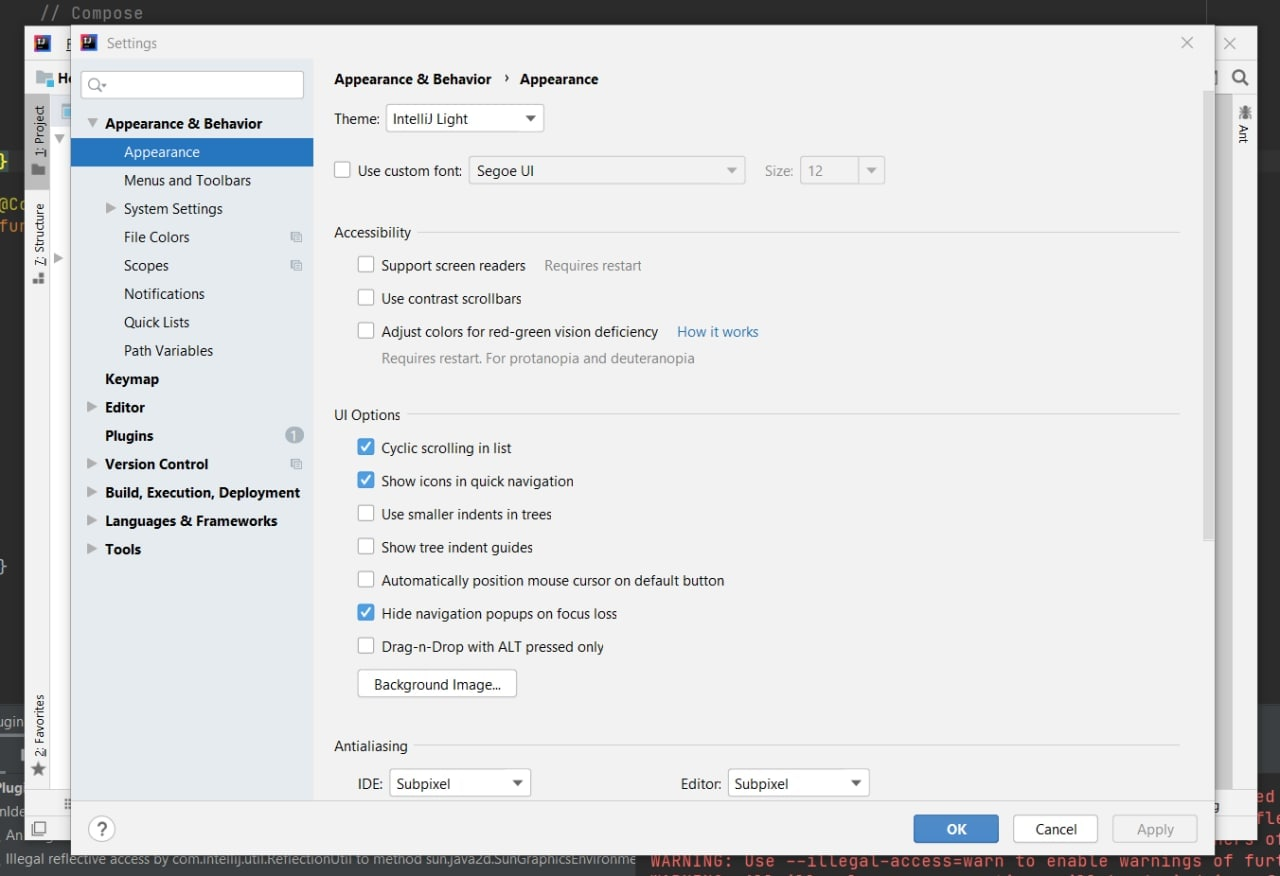
Task: Click the Search Everywhere magnifier icon
Action: [1240, 76]
